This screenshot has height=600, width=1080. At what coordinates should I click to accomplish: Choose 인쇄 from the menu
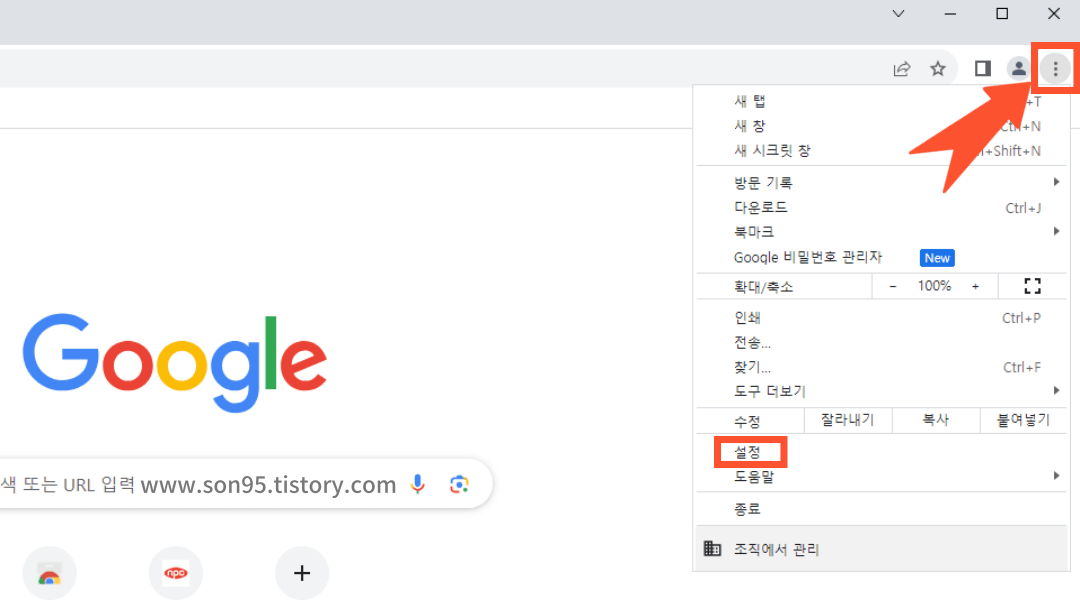coord(881,318)
